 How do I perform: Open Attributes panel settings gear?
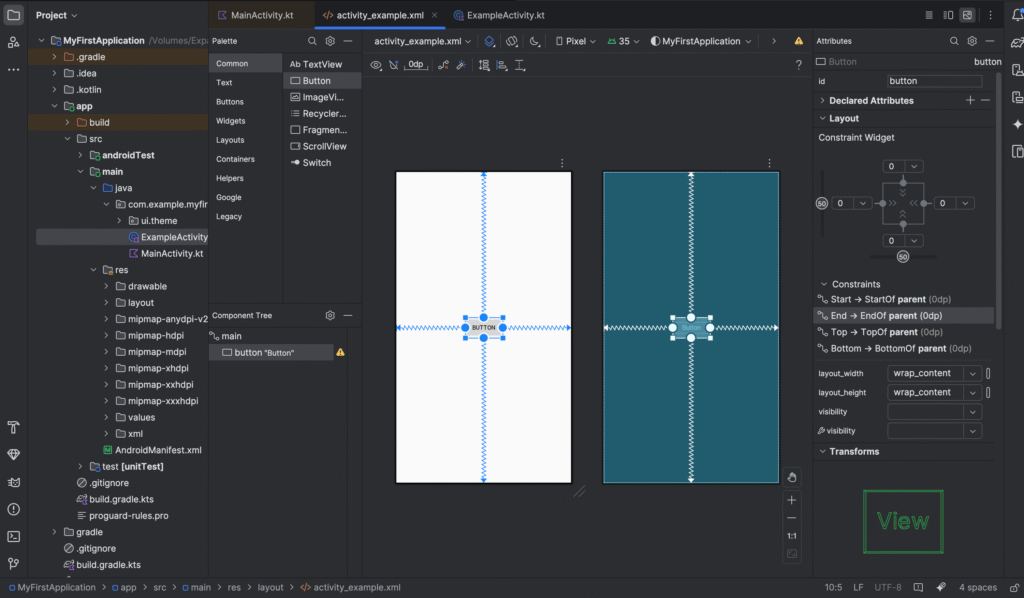pyautogui.click(x=972, y=41)
